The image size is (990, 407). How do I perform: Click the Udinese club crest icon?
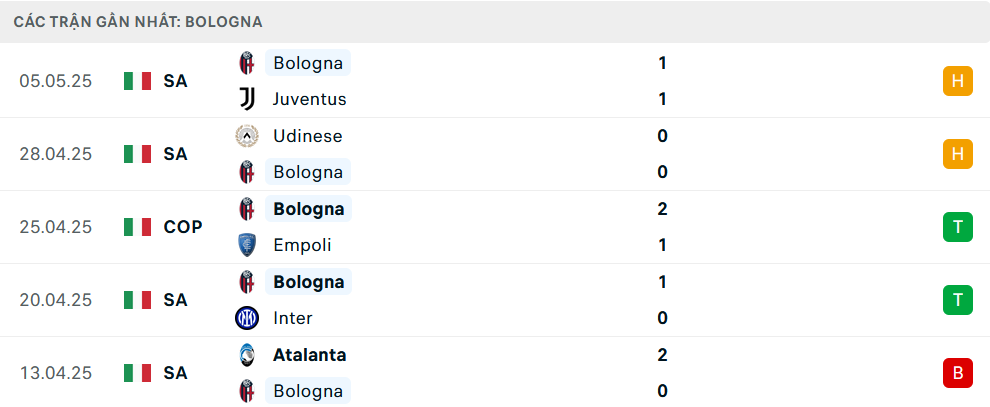pos(247,136)
